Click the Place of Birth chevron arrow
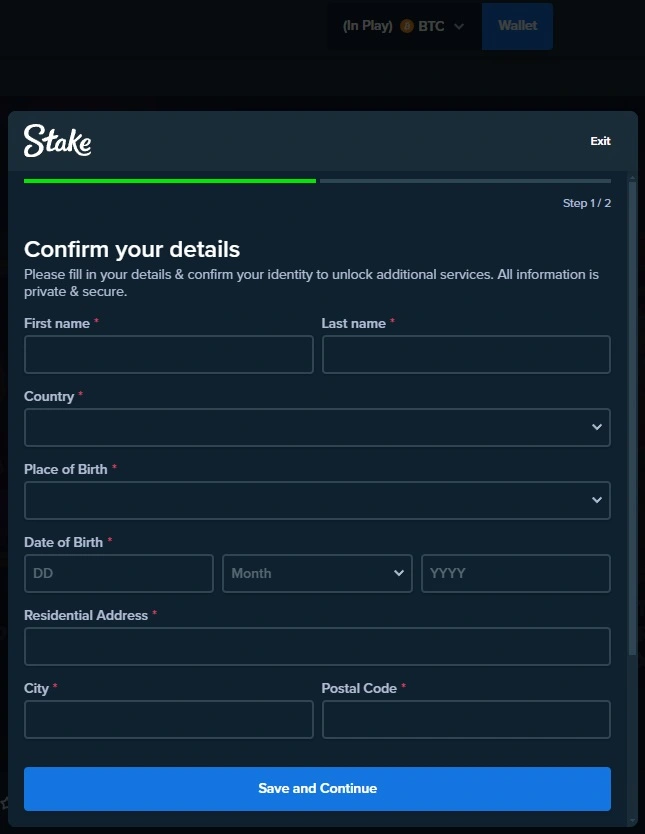The image size is (645, 834). pyautogui.click(x=597, y=500)
